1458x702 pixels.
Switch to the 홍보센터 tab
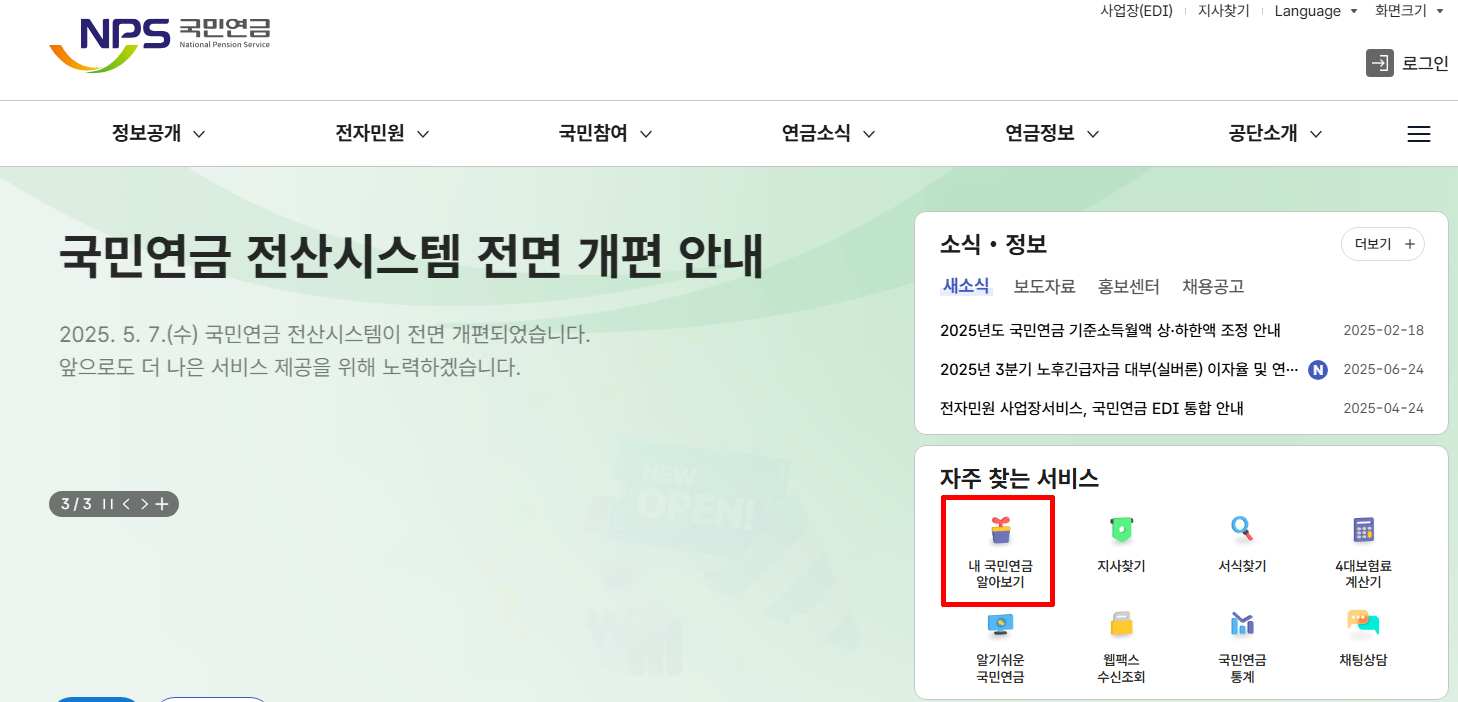pyautogui.click(x=1128, y=286)
